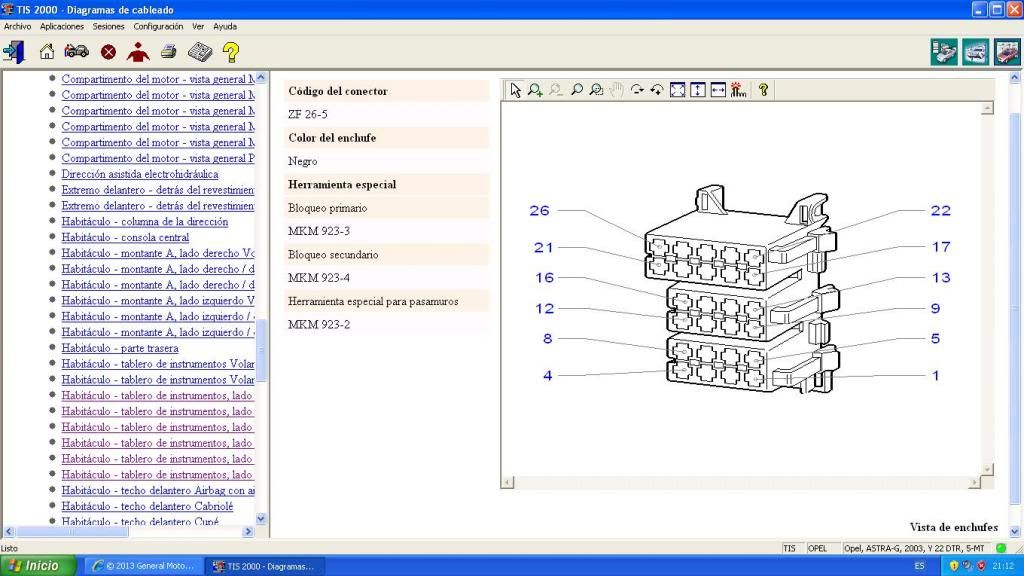1024x576 pixels.
Task: Open diagram viewer help question mark
Action: pos(763,90)
